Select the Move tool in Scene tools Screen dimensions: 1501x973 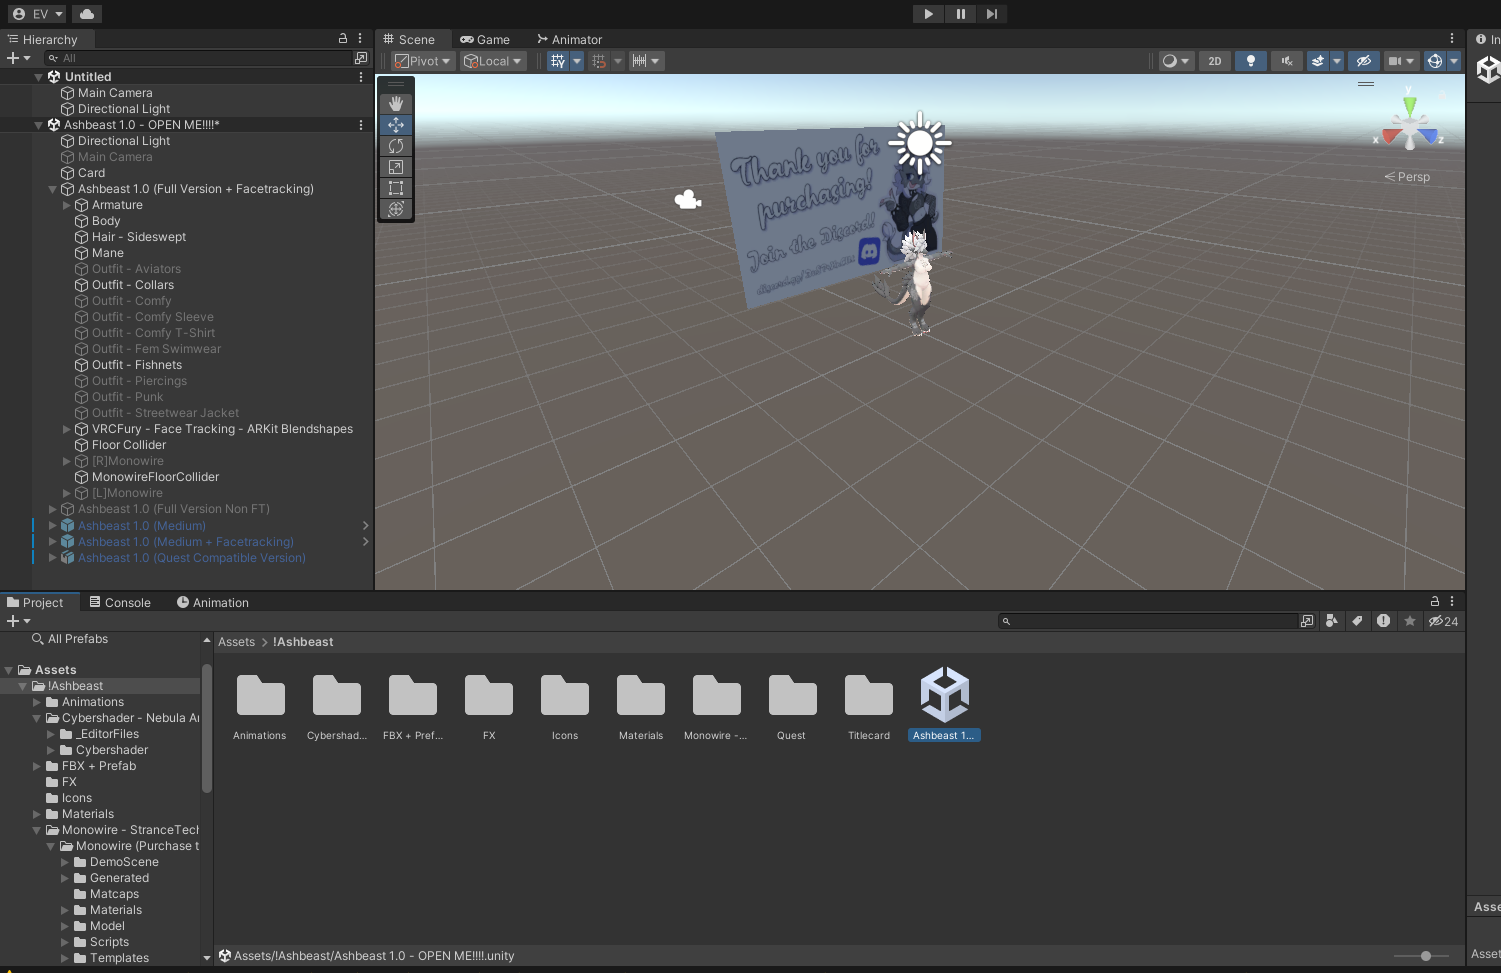tap(396, 125)
